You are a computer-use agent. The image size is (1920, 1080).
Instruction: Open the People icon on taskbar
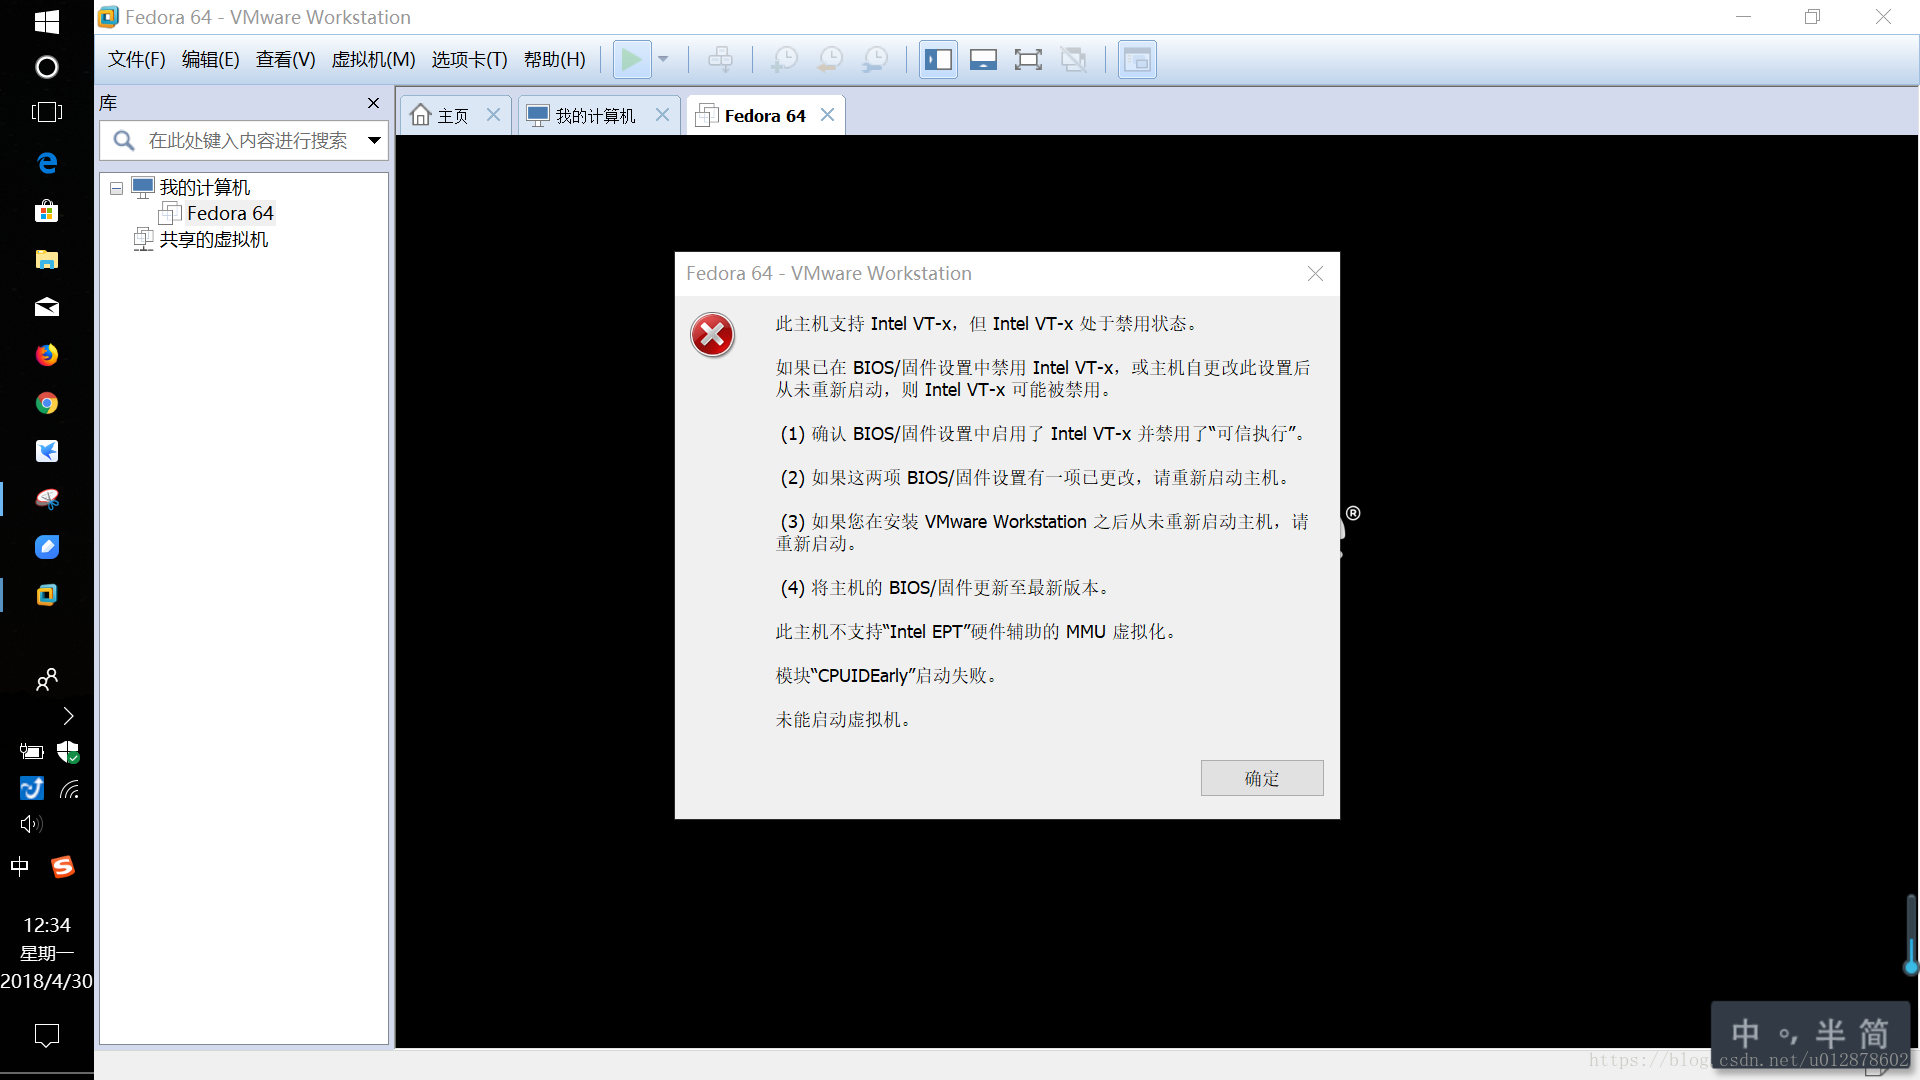pyautogui.click(x=46, y=680)
